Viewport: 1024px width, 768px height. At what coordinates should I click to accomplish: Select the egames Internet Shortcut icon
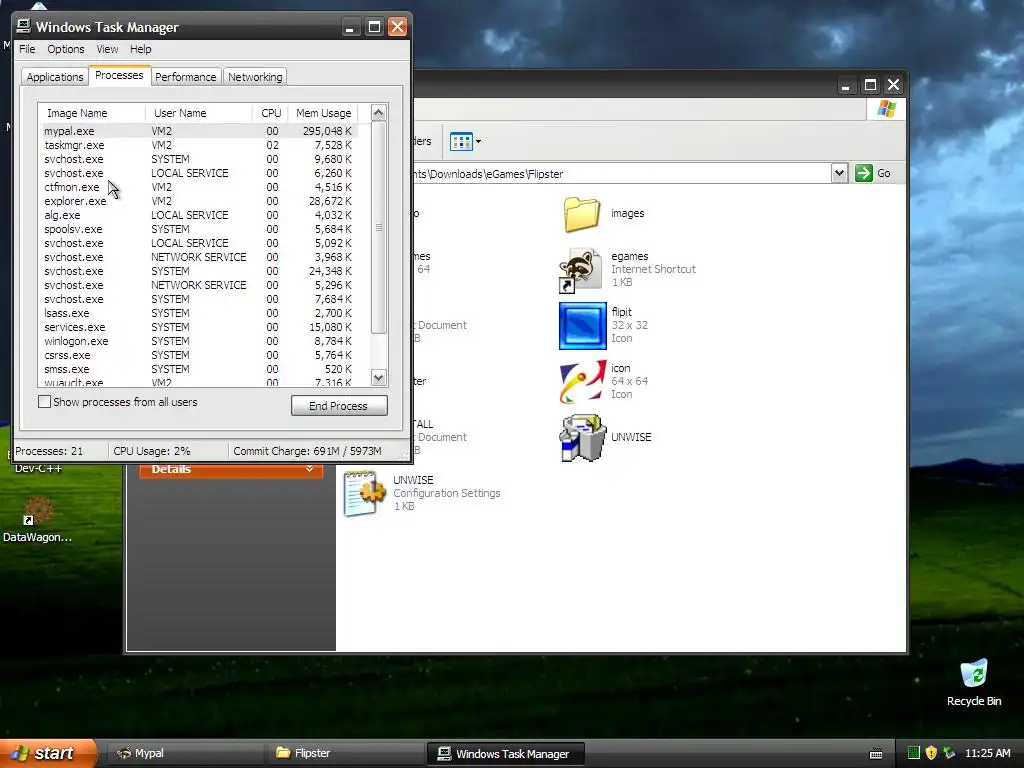click(x=580, y=269)
